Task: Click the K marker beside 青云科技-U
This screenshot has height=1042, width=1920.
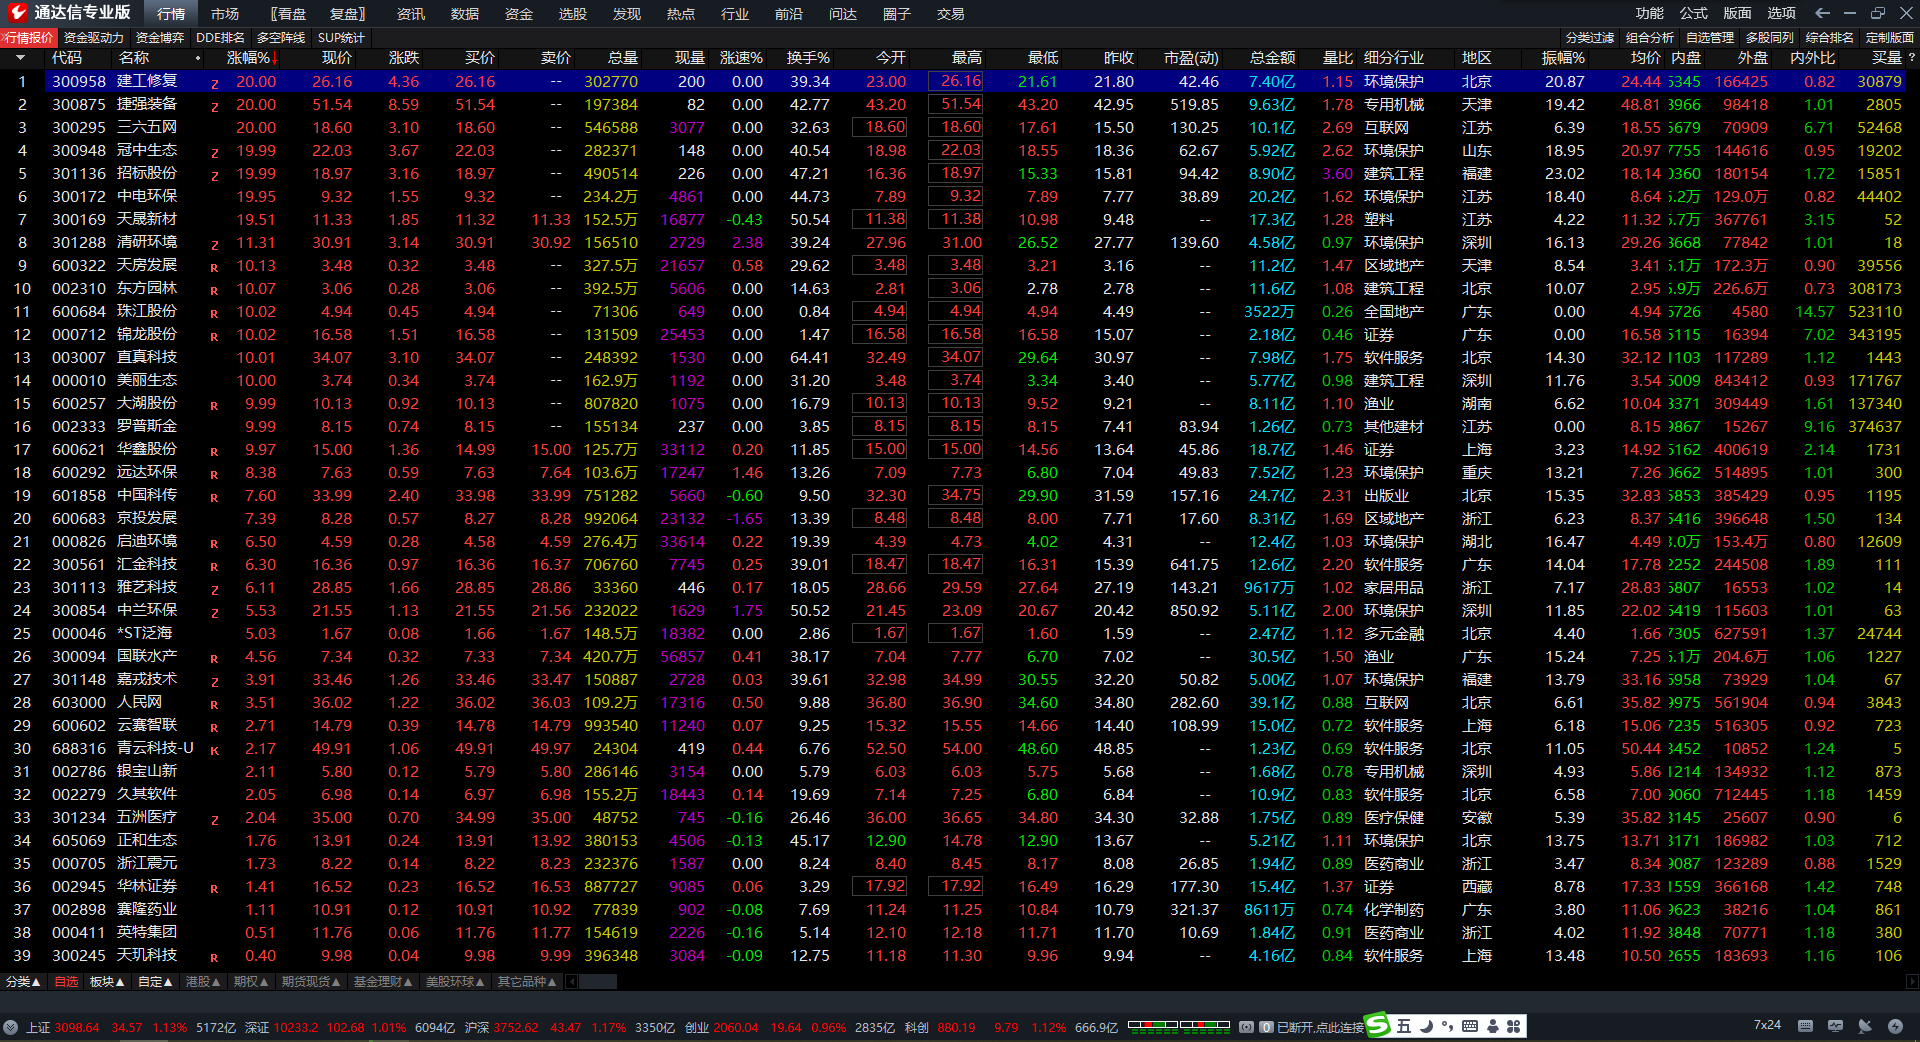Action: point(214,751)
